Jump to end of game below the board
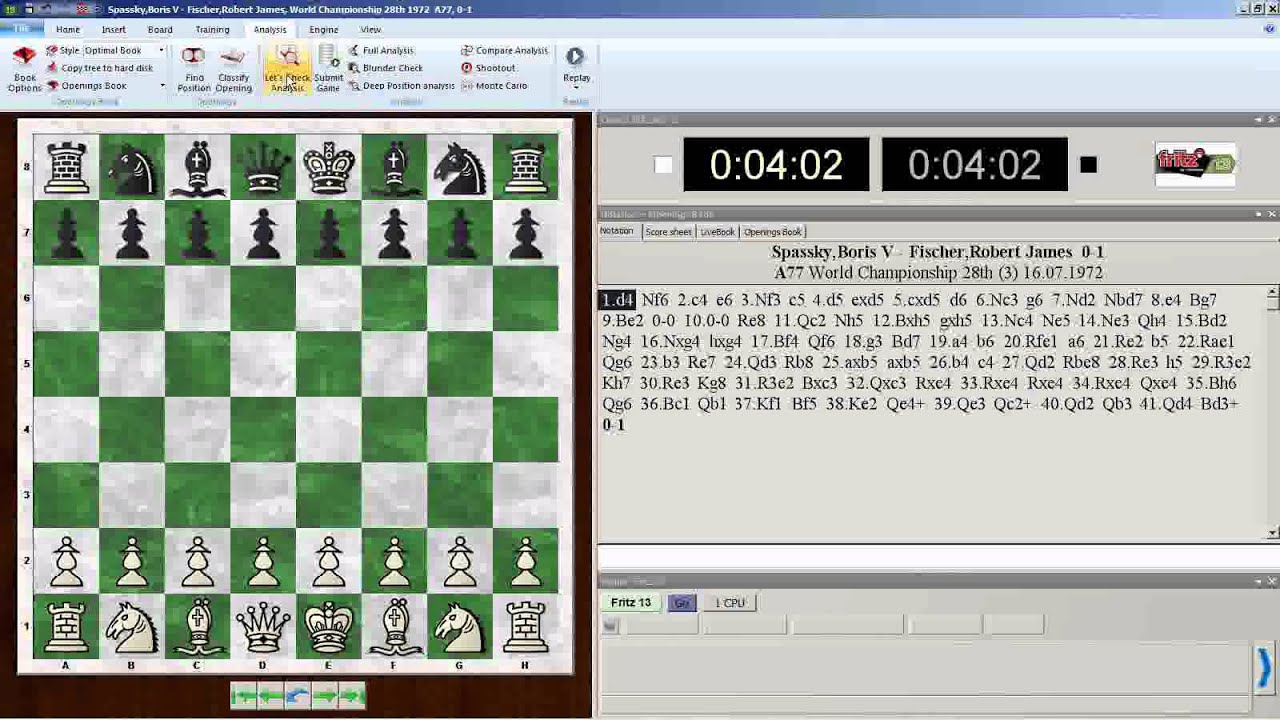Screen dimensions: 1280x720 coord(351,696)
